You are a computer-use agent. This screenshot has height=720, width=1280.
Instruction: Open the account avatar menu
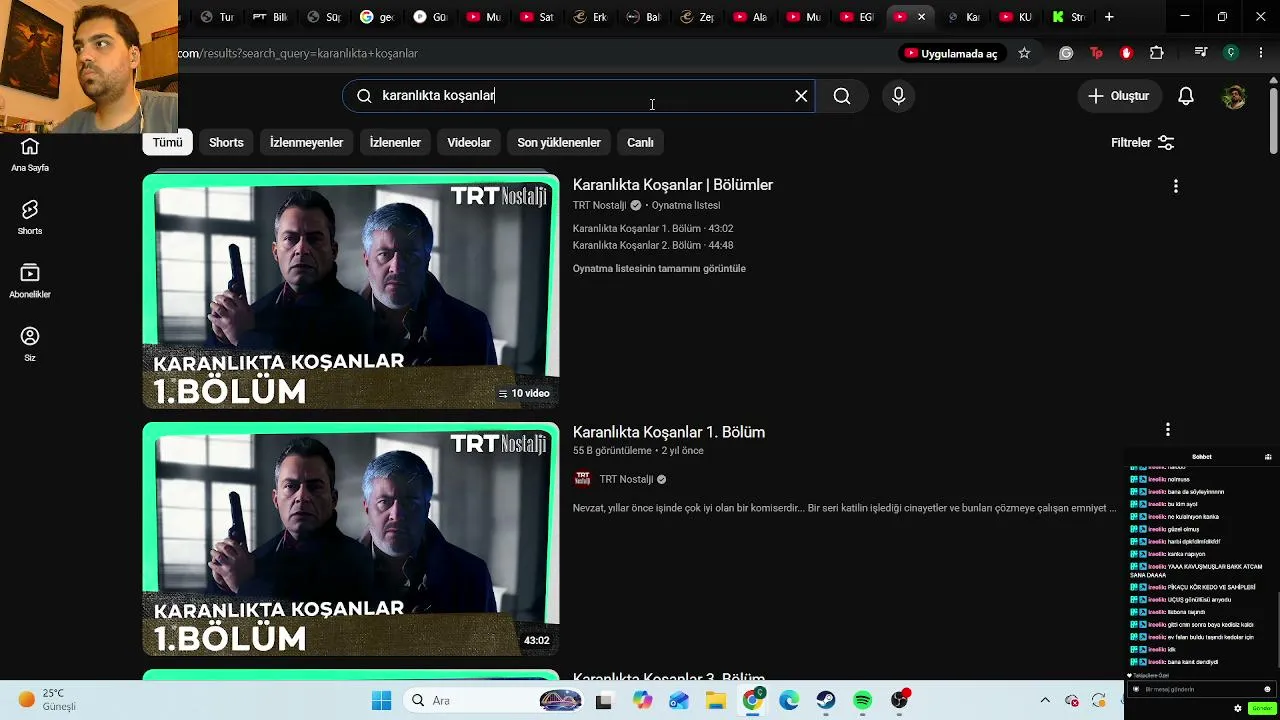pyautogui.click(x=1234, y=96)
